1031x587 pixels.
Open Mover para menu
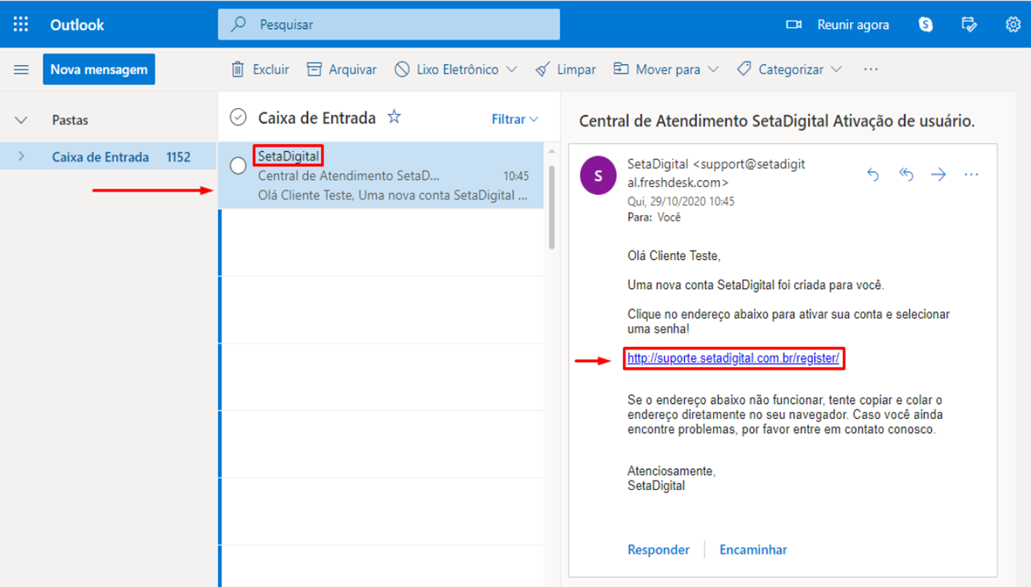coord(665,69)
